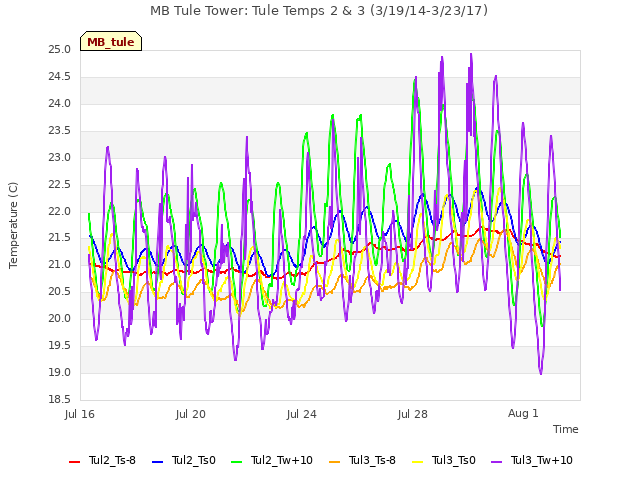Click the 22.5 y-axis tick label
The height and width of the screenshot is (480, 640).
tap(60, 184)
